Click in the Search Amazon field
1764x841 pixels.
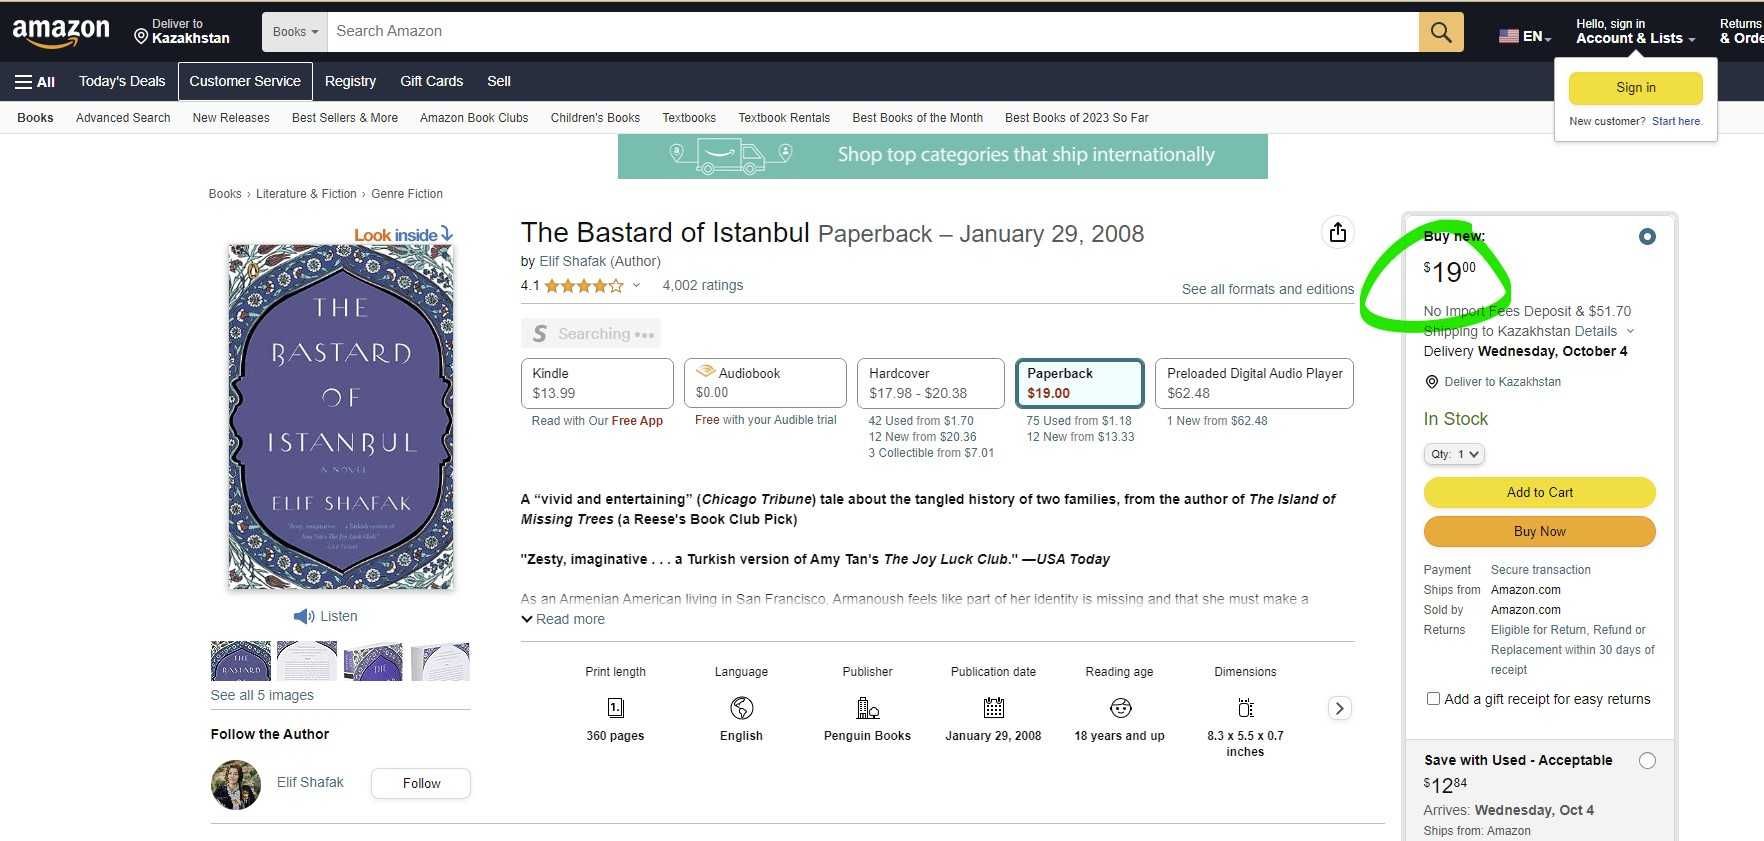873,32
